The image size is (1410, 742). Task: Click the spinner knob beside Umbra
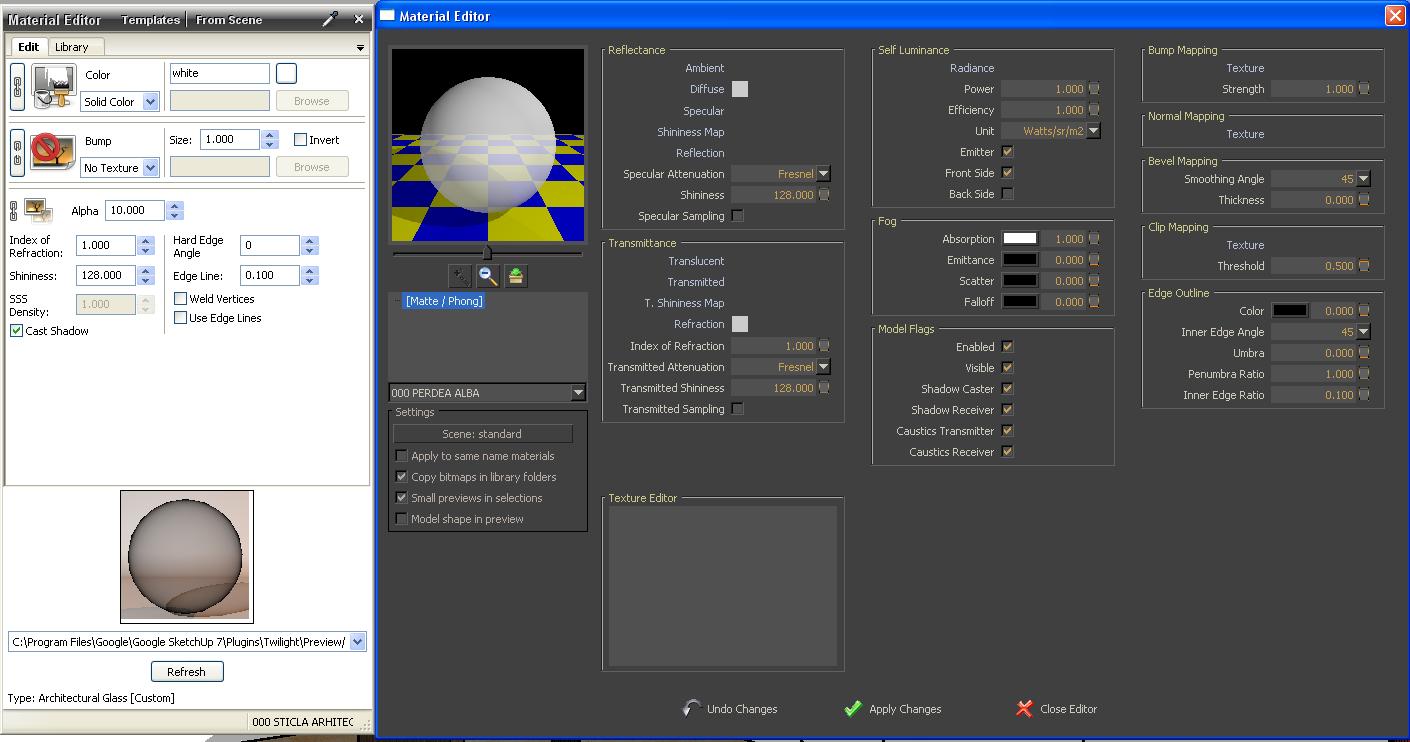1364,353
